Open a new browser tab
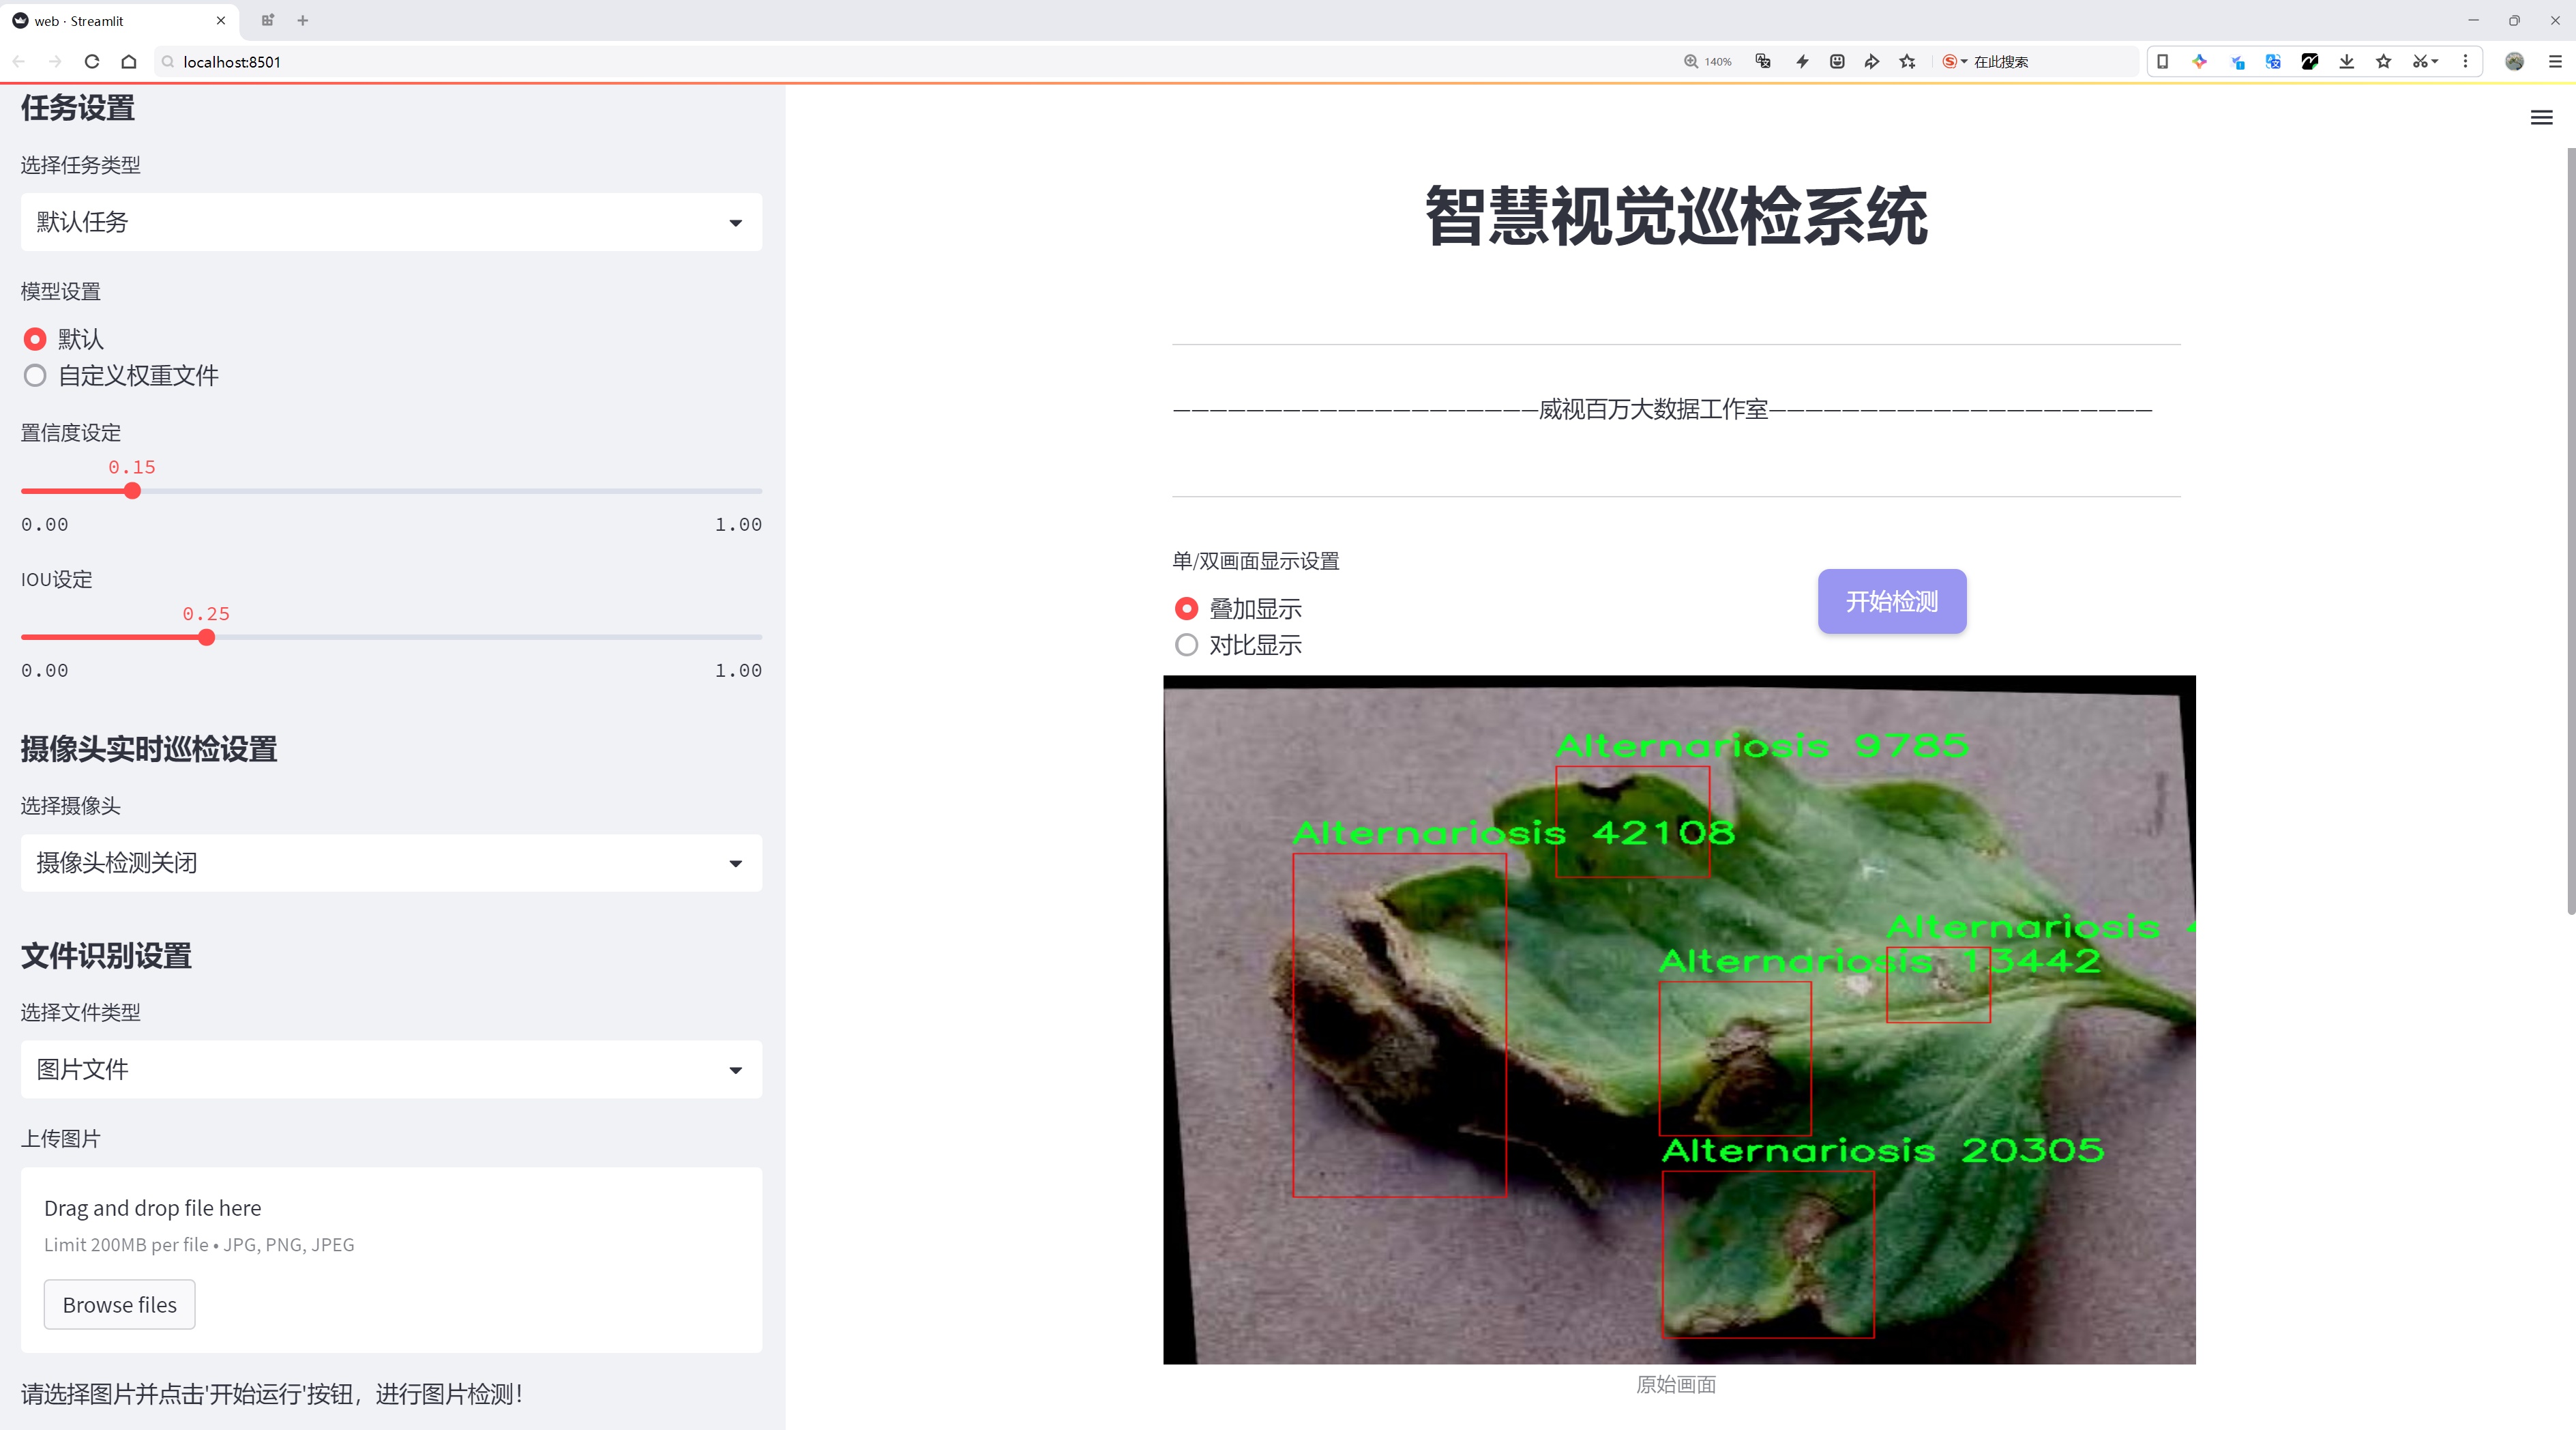The height and width of the screenshot is (1430, 2576). tap(303, 20)
